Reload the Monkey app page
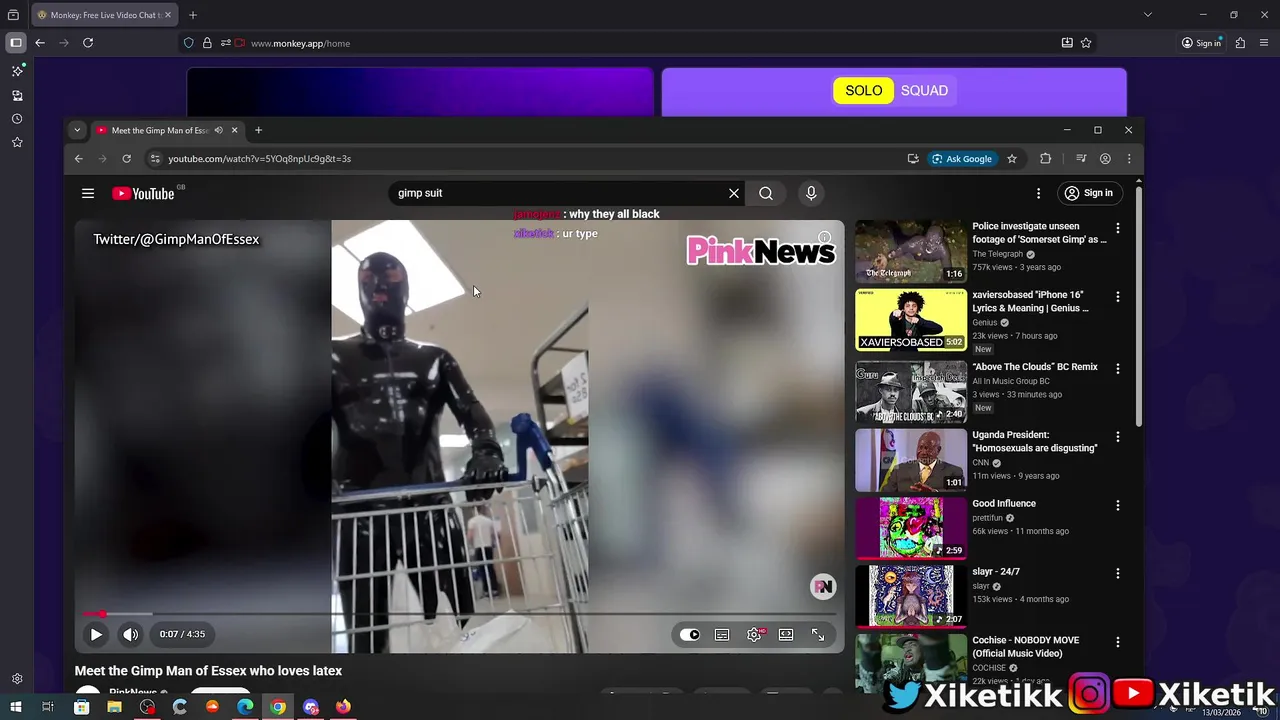1280x720 pixels. point(88,43)
